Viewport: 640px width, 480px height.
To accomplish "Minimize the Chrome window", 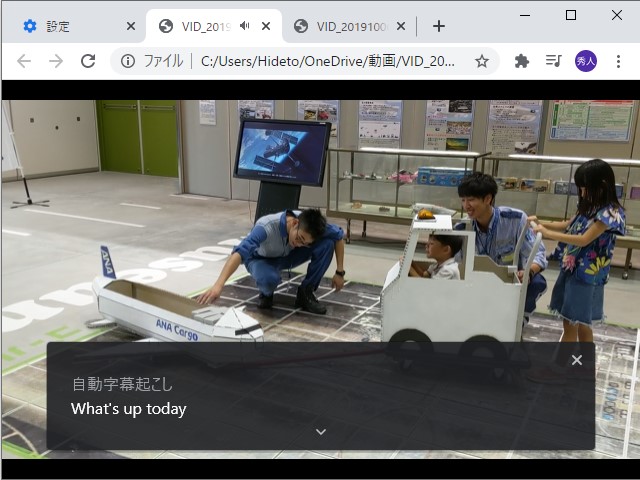I will coord(525,16).
